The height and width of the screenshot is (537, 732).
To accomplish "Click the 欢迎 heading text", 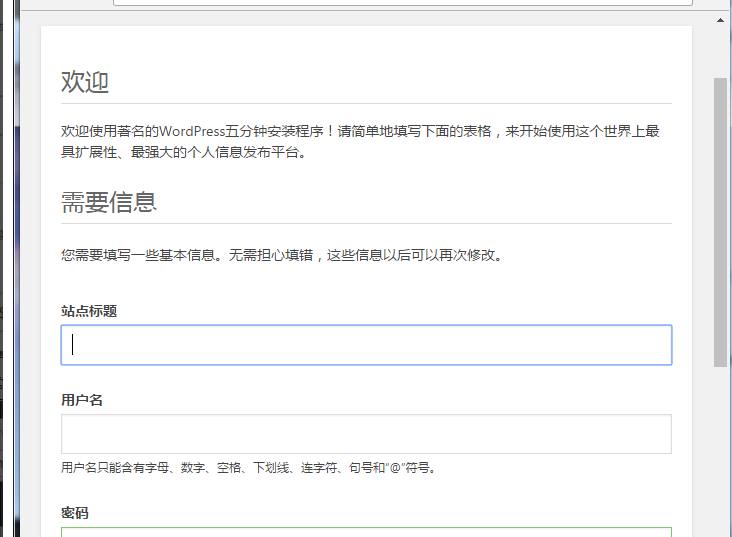I will click(x=85, y=82).
